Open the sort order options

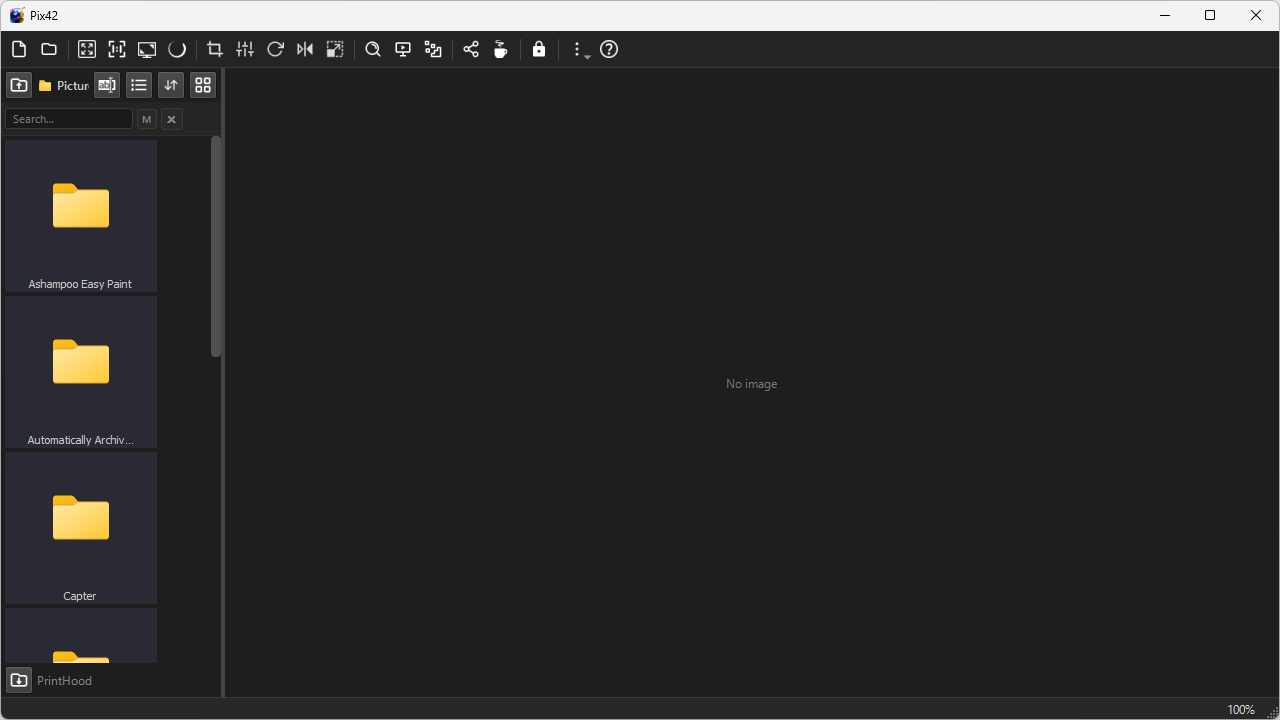171,85
